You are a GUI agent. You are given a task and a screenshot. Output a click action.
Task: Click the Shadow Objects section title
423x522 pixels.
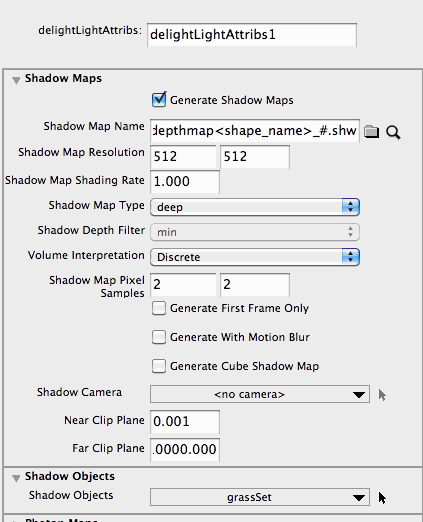[x=70, y=476]
